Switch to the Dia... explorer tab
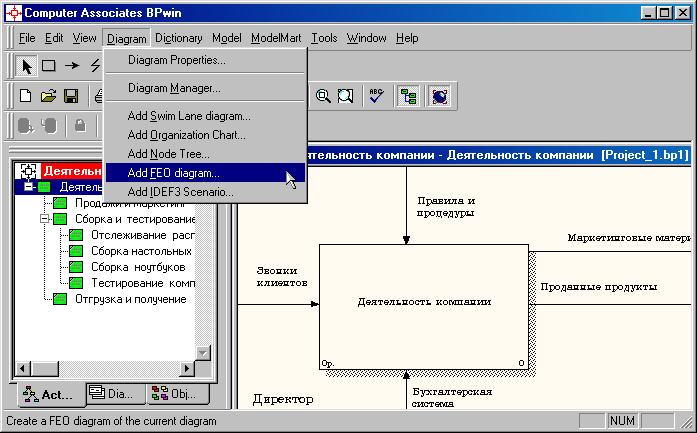 [x=116, y=394]
